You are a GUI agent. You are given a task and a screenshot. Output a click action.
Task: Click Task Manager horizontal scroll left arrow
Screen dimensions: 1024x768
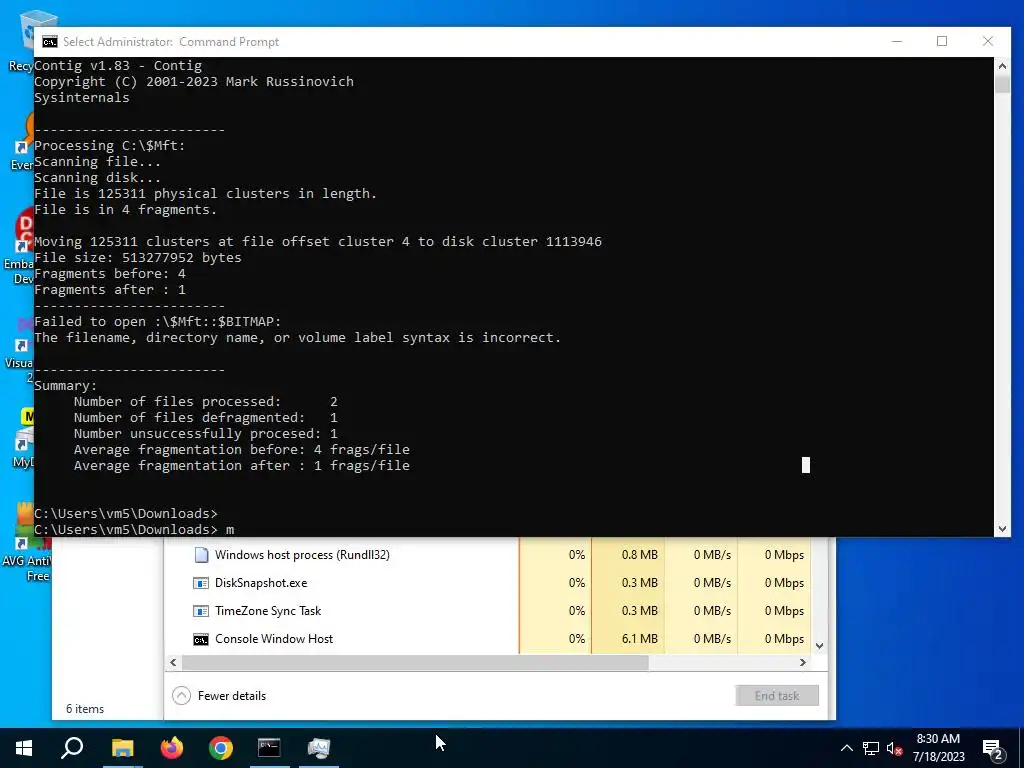point(173,662)
